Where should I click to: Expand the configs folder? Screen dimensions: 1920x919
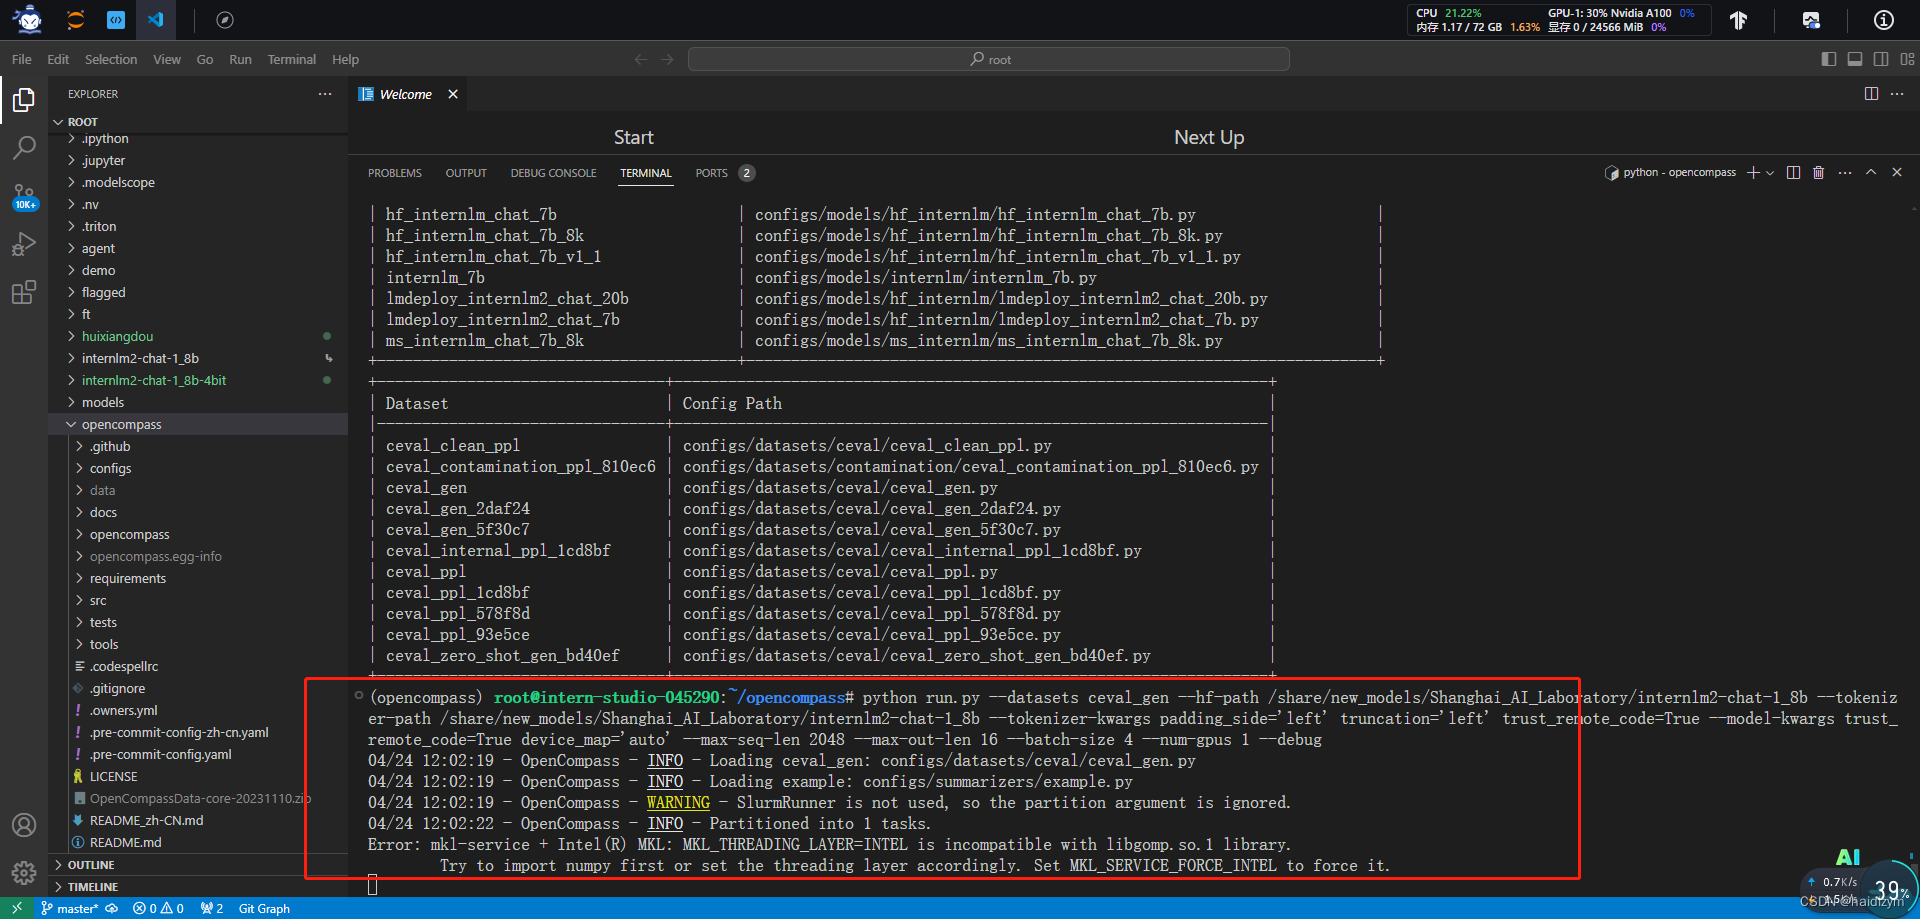click(198, 468)
